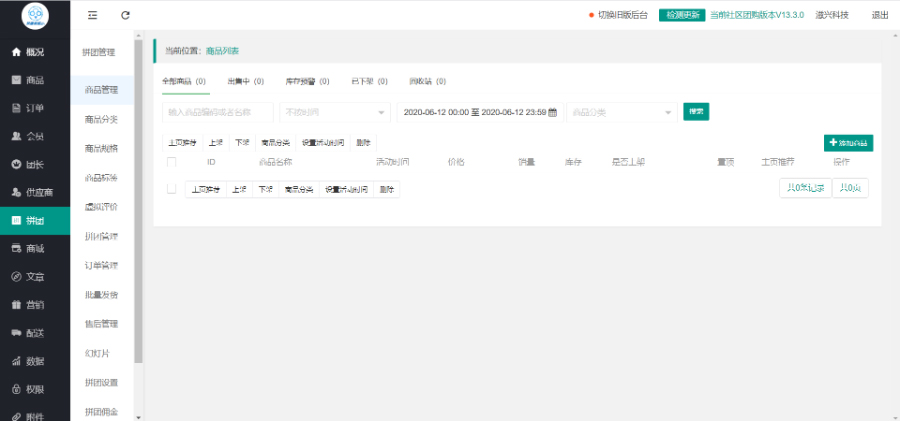Click 切换旧版后台 link in top bar
900x421 pixels.
click(623, 16)
